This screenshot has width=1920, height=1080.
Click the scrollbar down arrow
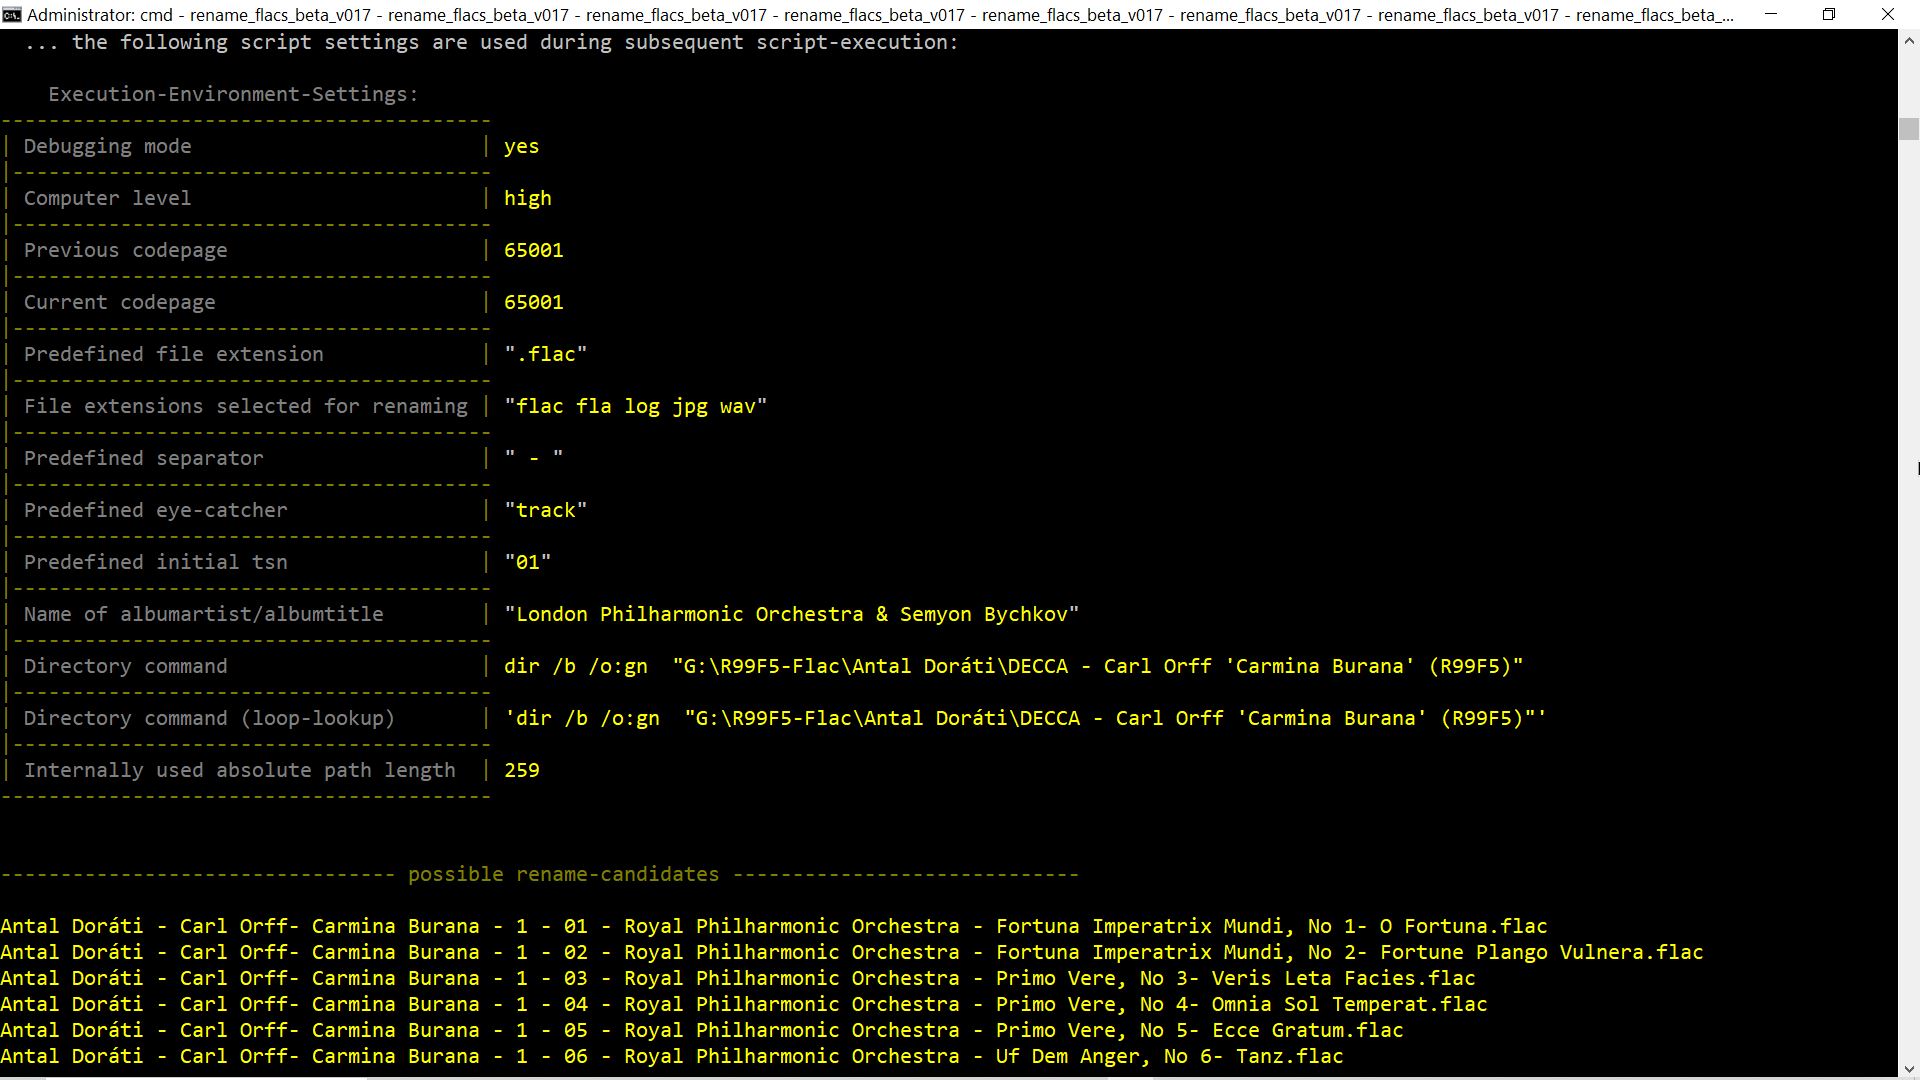coord(1908,1067)
